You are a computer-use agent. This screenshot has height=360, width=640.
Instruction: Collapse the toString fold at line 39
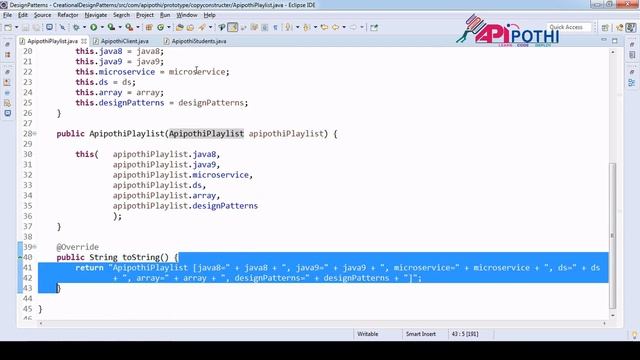coord(35,247)
